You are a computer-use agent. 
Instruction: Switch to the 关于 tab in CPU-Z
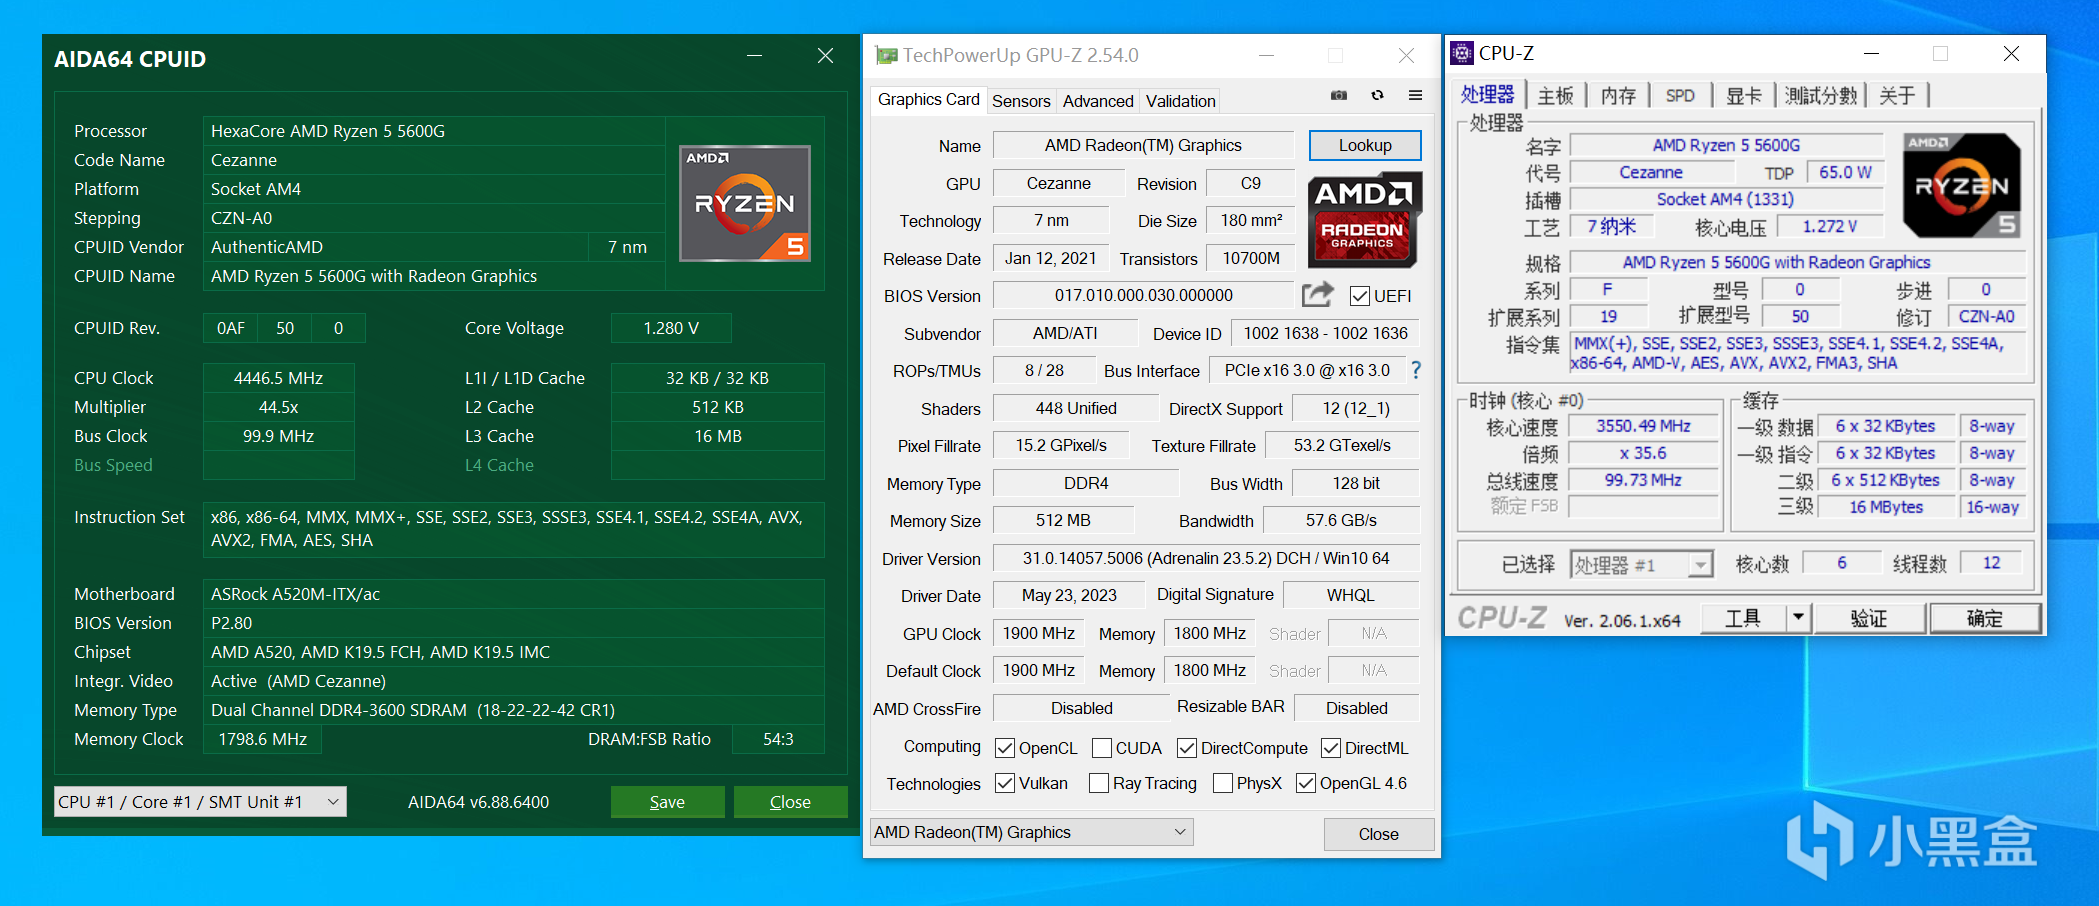[1897, 95]
